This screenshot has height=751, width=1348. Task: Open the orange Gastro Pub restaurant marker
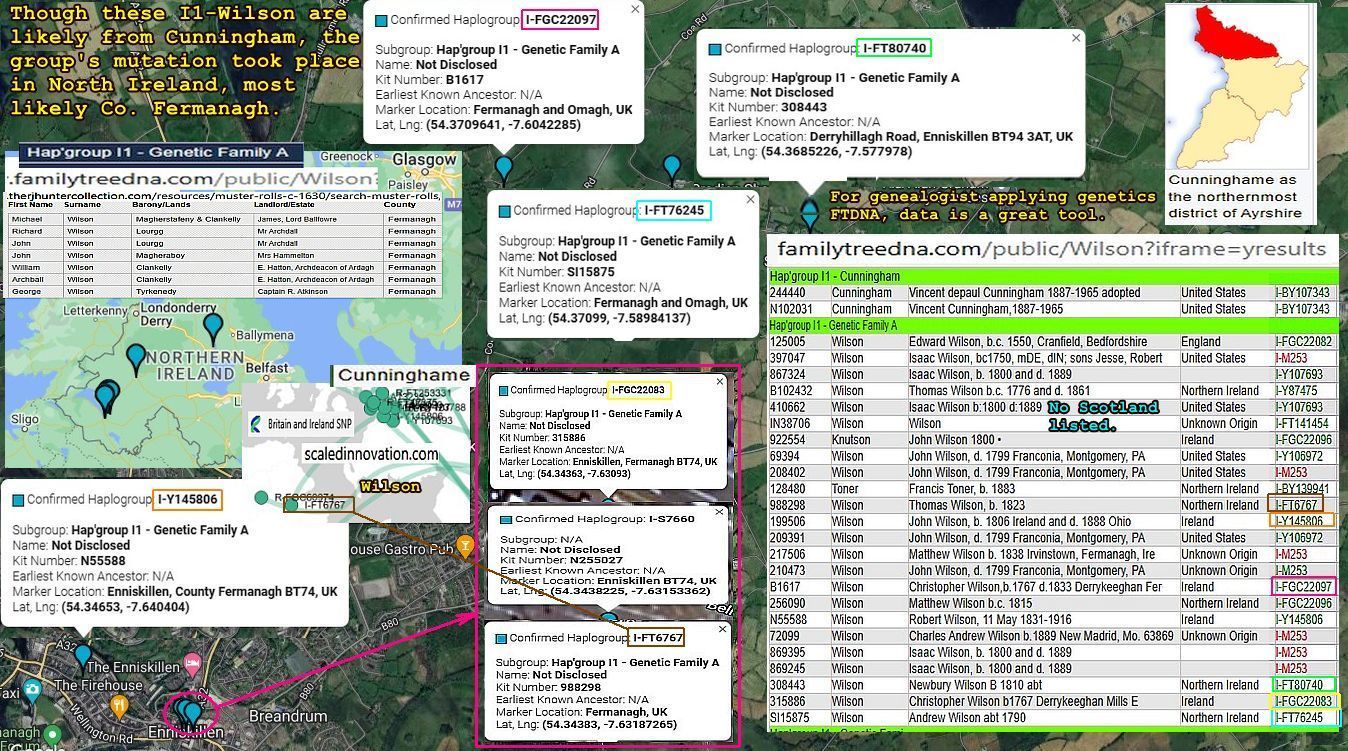pos(464,546)
